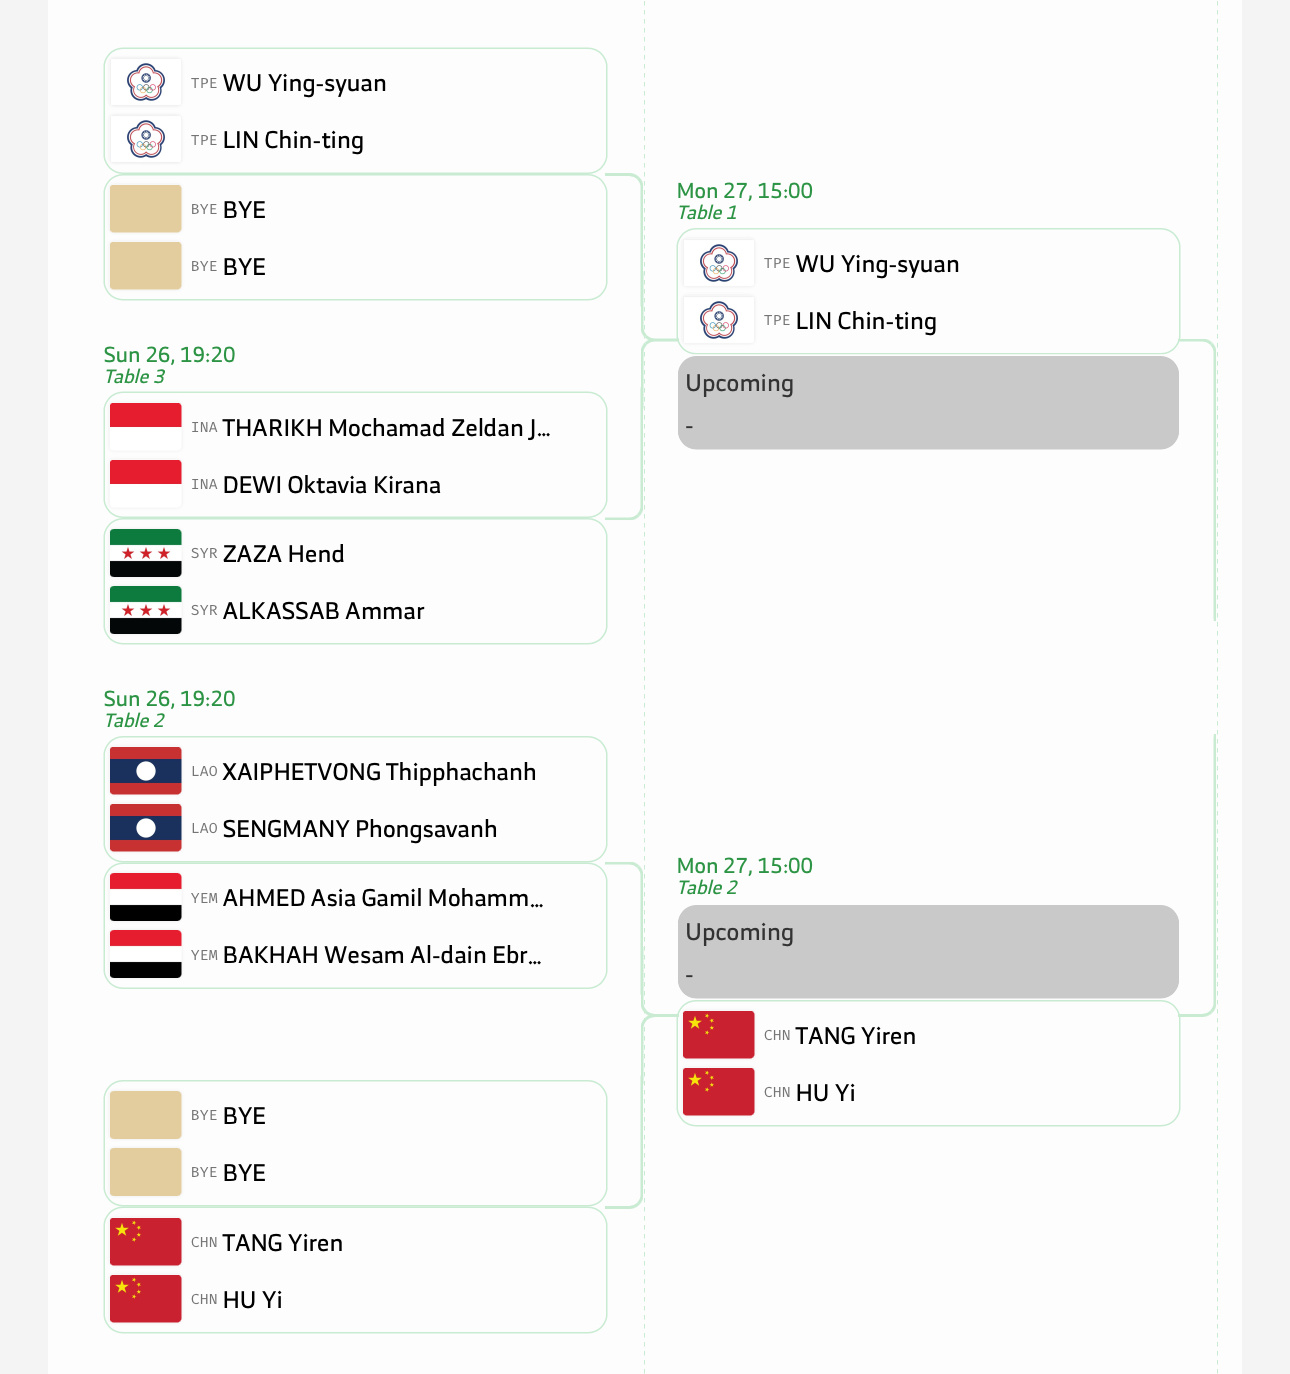Click the Indonesia flag beside THARIKH Mochamad Zeldan

pos(146,428)
